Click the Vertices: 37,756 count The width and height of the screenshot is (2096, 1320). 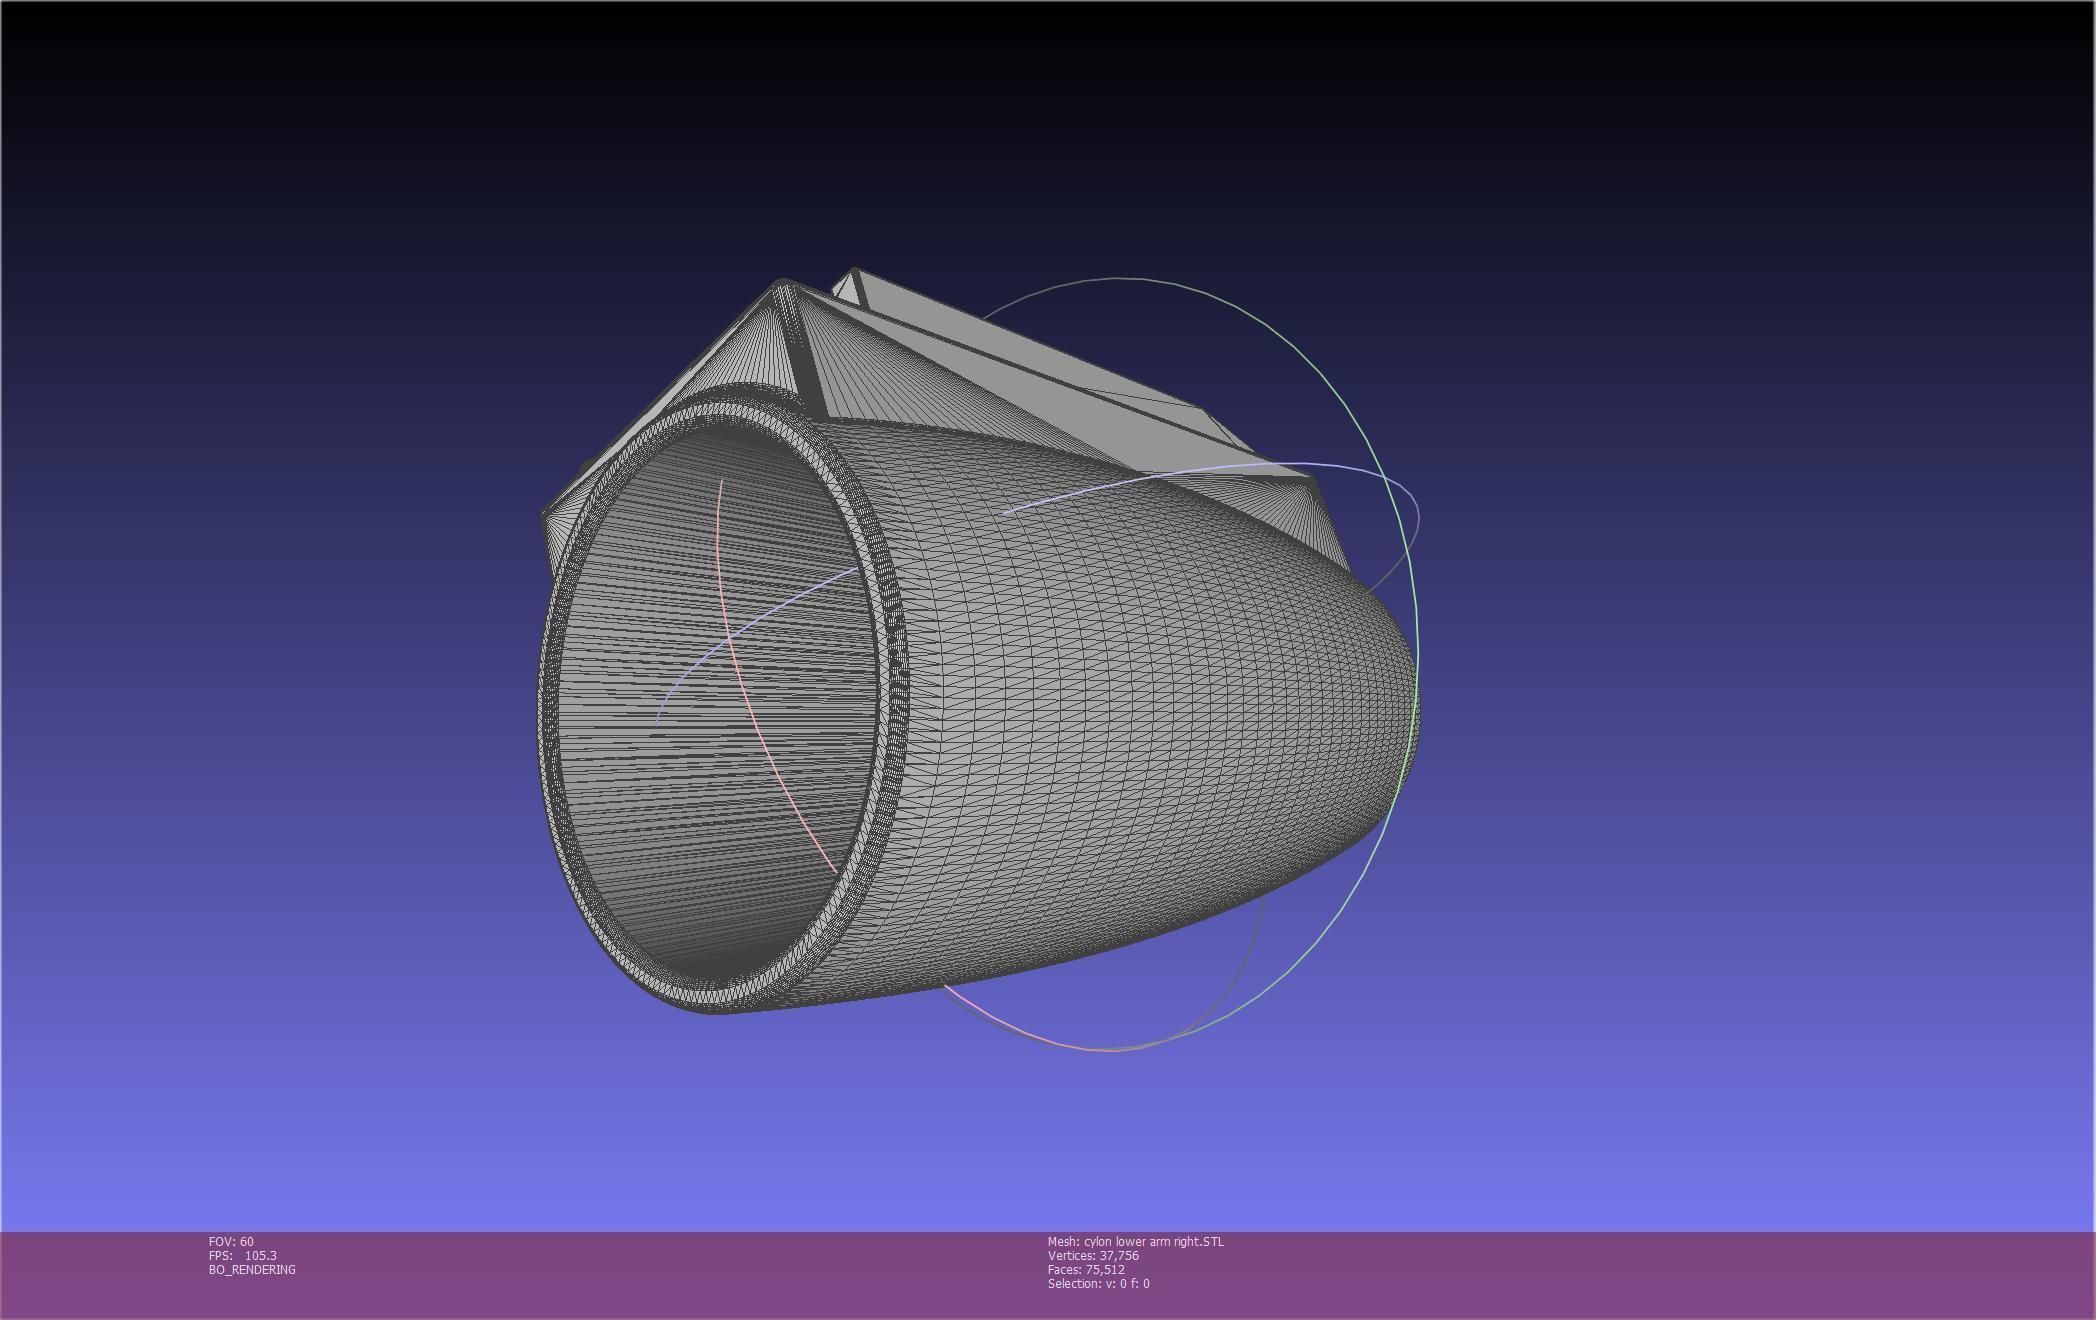(1093, 1255)
